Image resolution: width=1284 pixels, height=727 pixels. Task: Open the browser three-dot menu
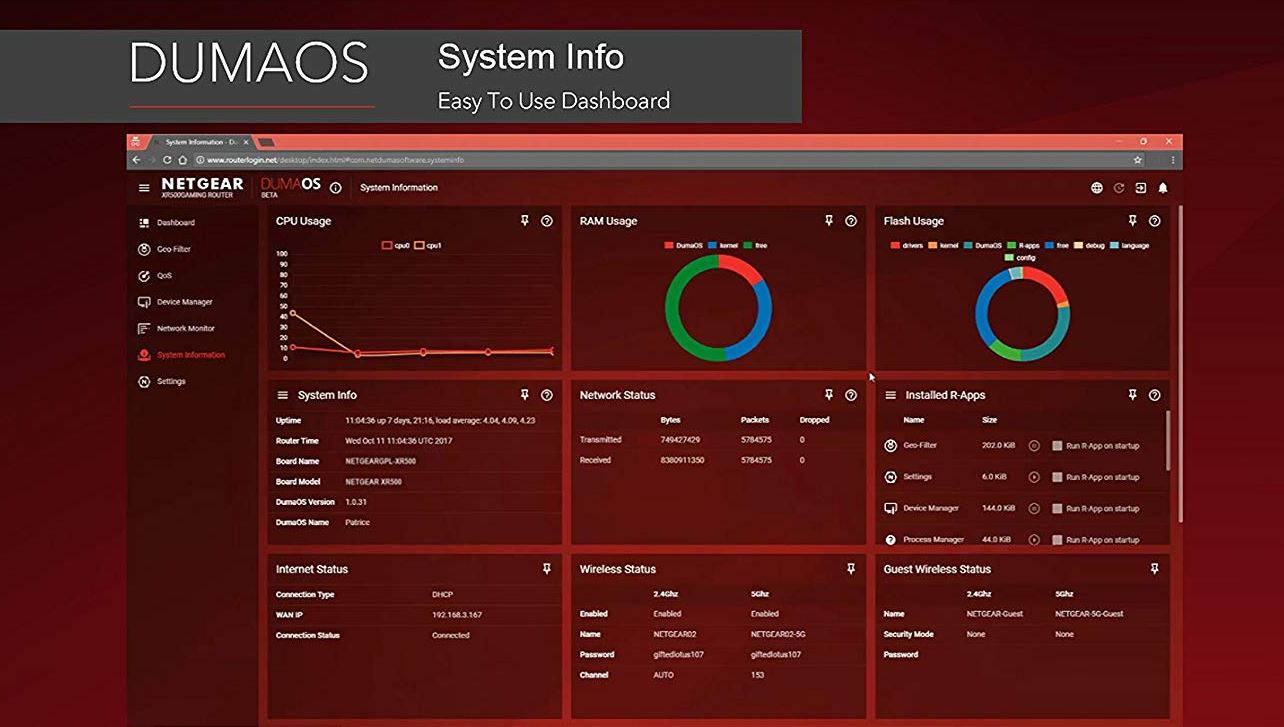tap(1173, 160)
